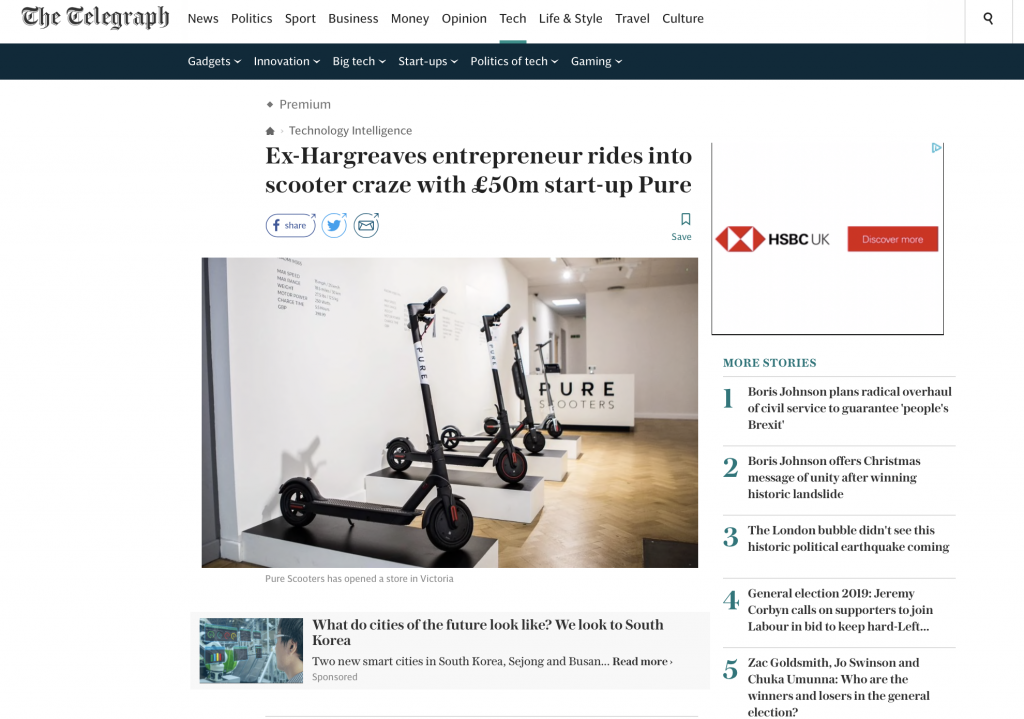
Task: Click the Discover more HSBC button
Action: pos(893,239)
